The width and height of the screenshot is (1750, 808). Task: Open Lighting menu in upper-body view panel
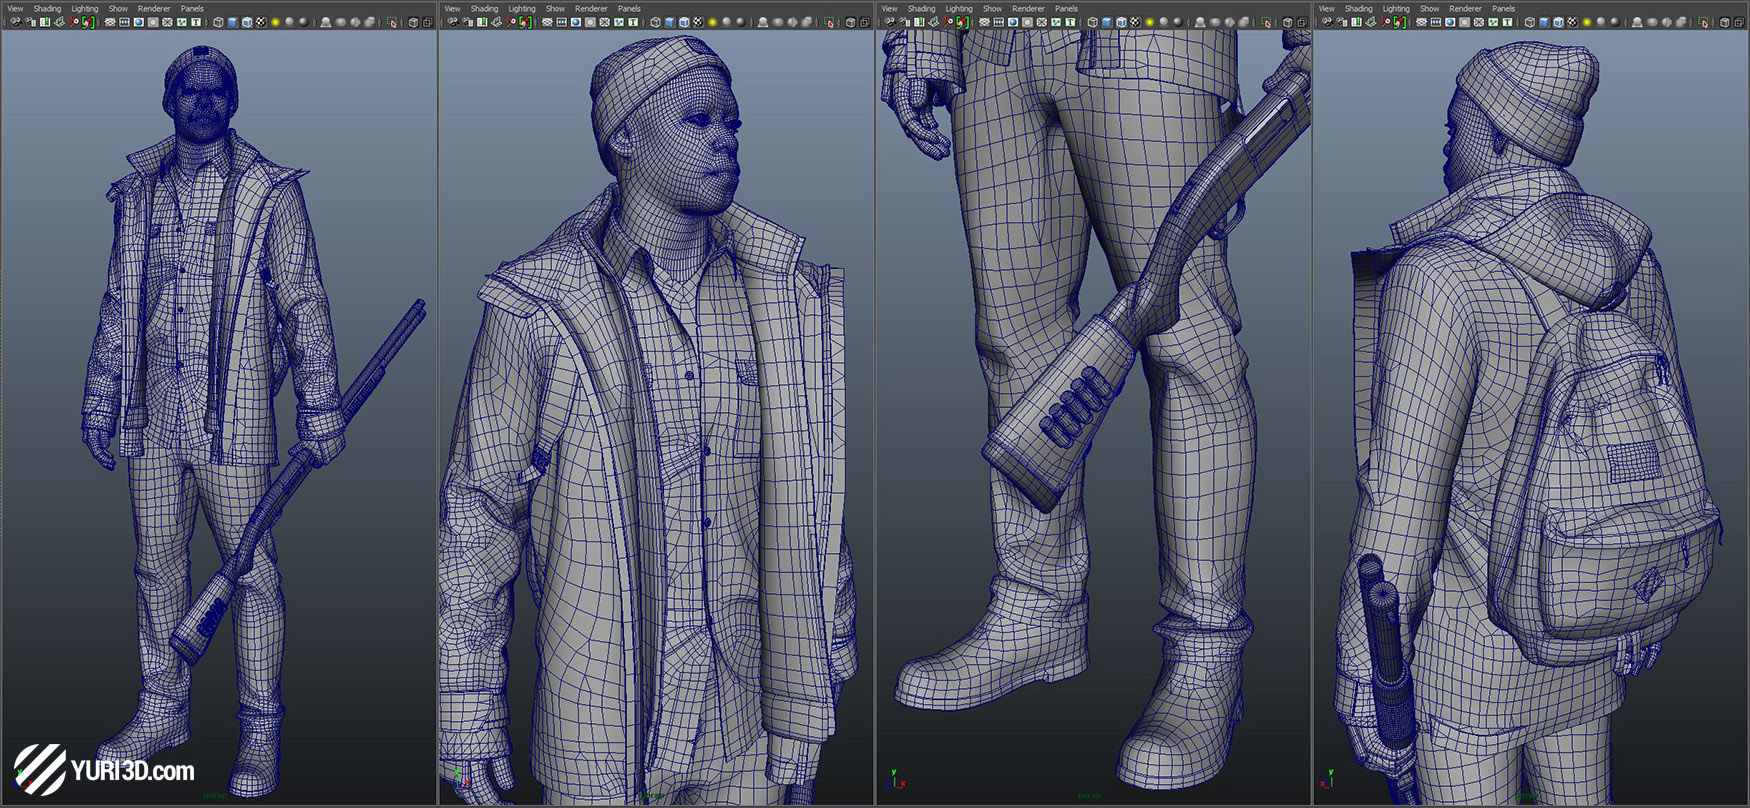[x=522, y=9]
